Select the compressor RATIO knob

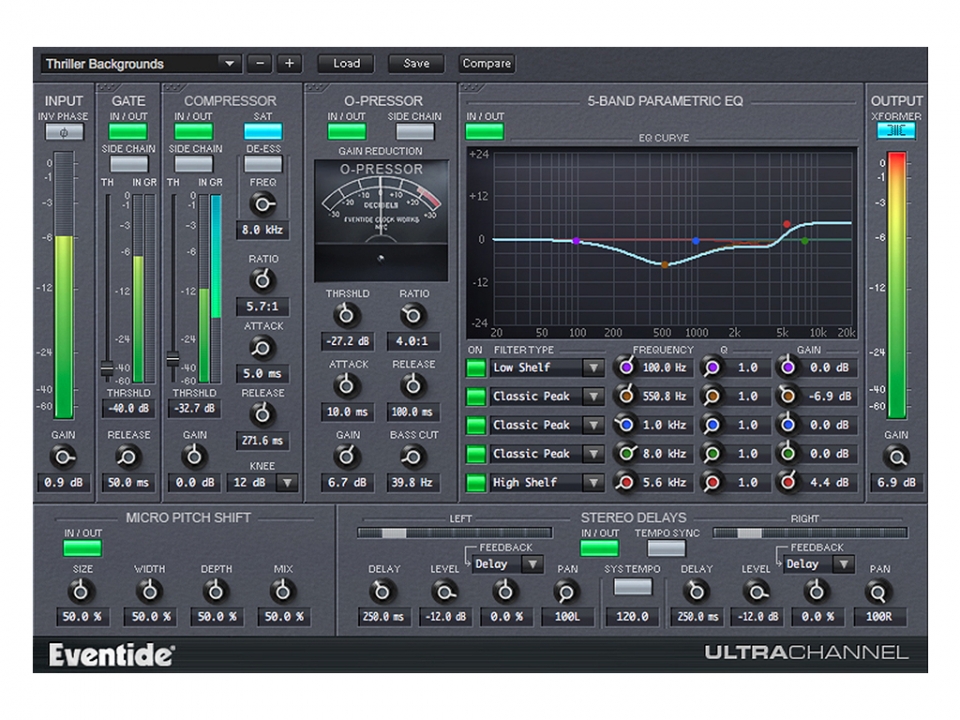(263, 278)
